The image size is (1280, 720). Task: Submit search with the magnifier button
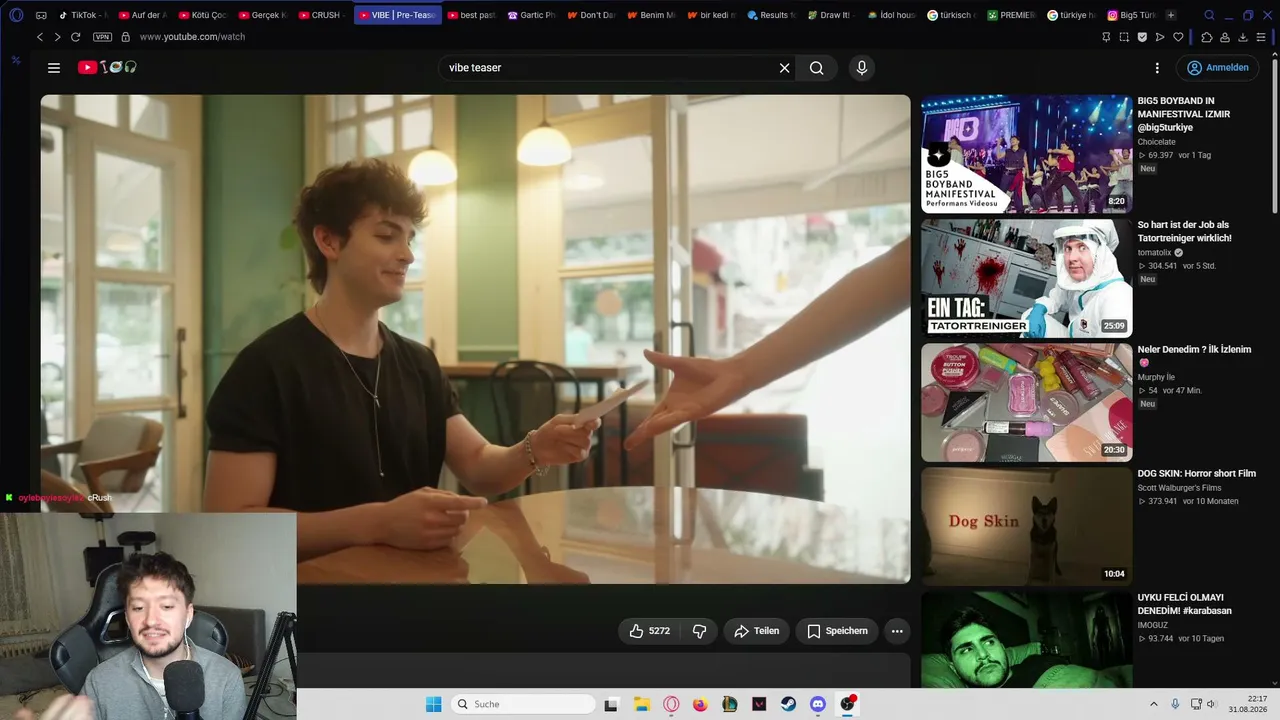point(817,68)
